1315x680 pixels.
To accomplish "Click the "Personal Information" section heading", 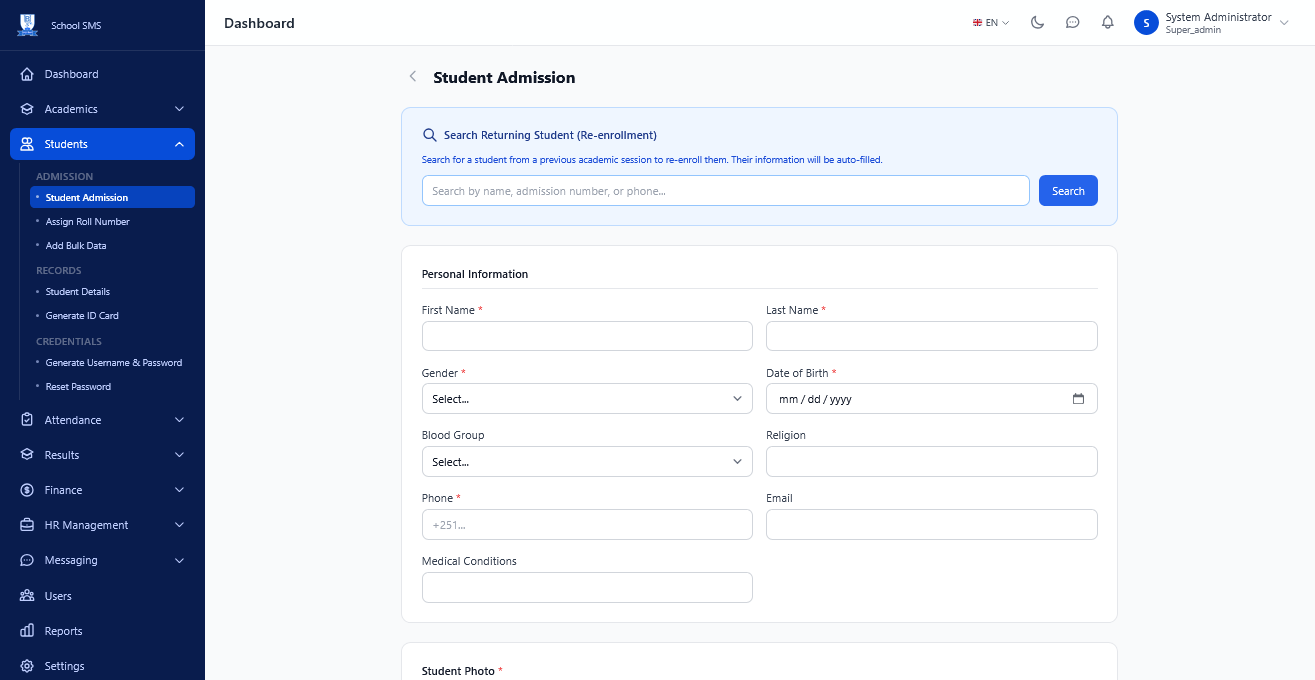I will point(475,274).
